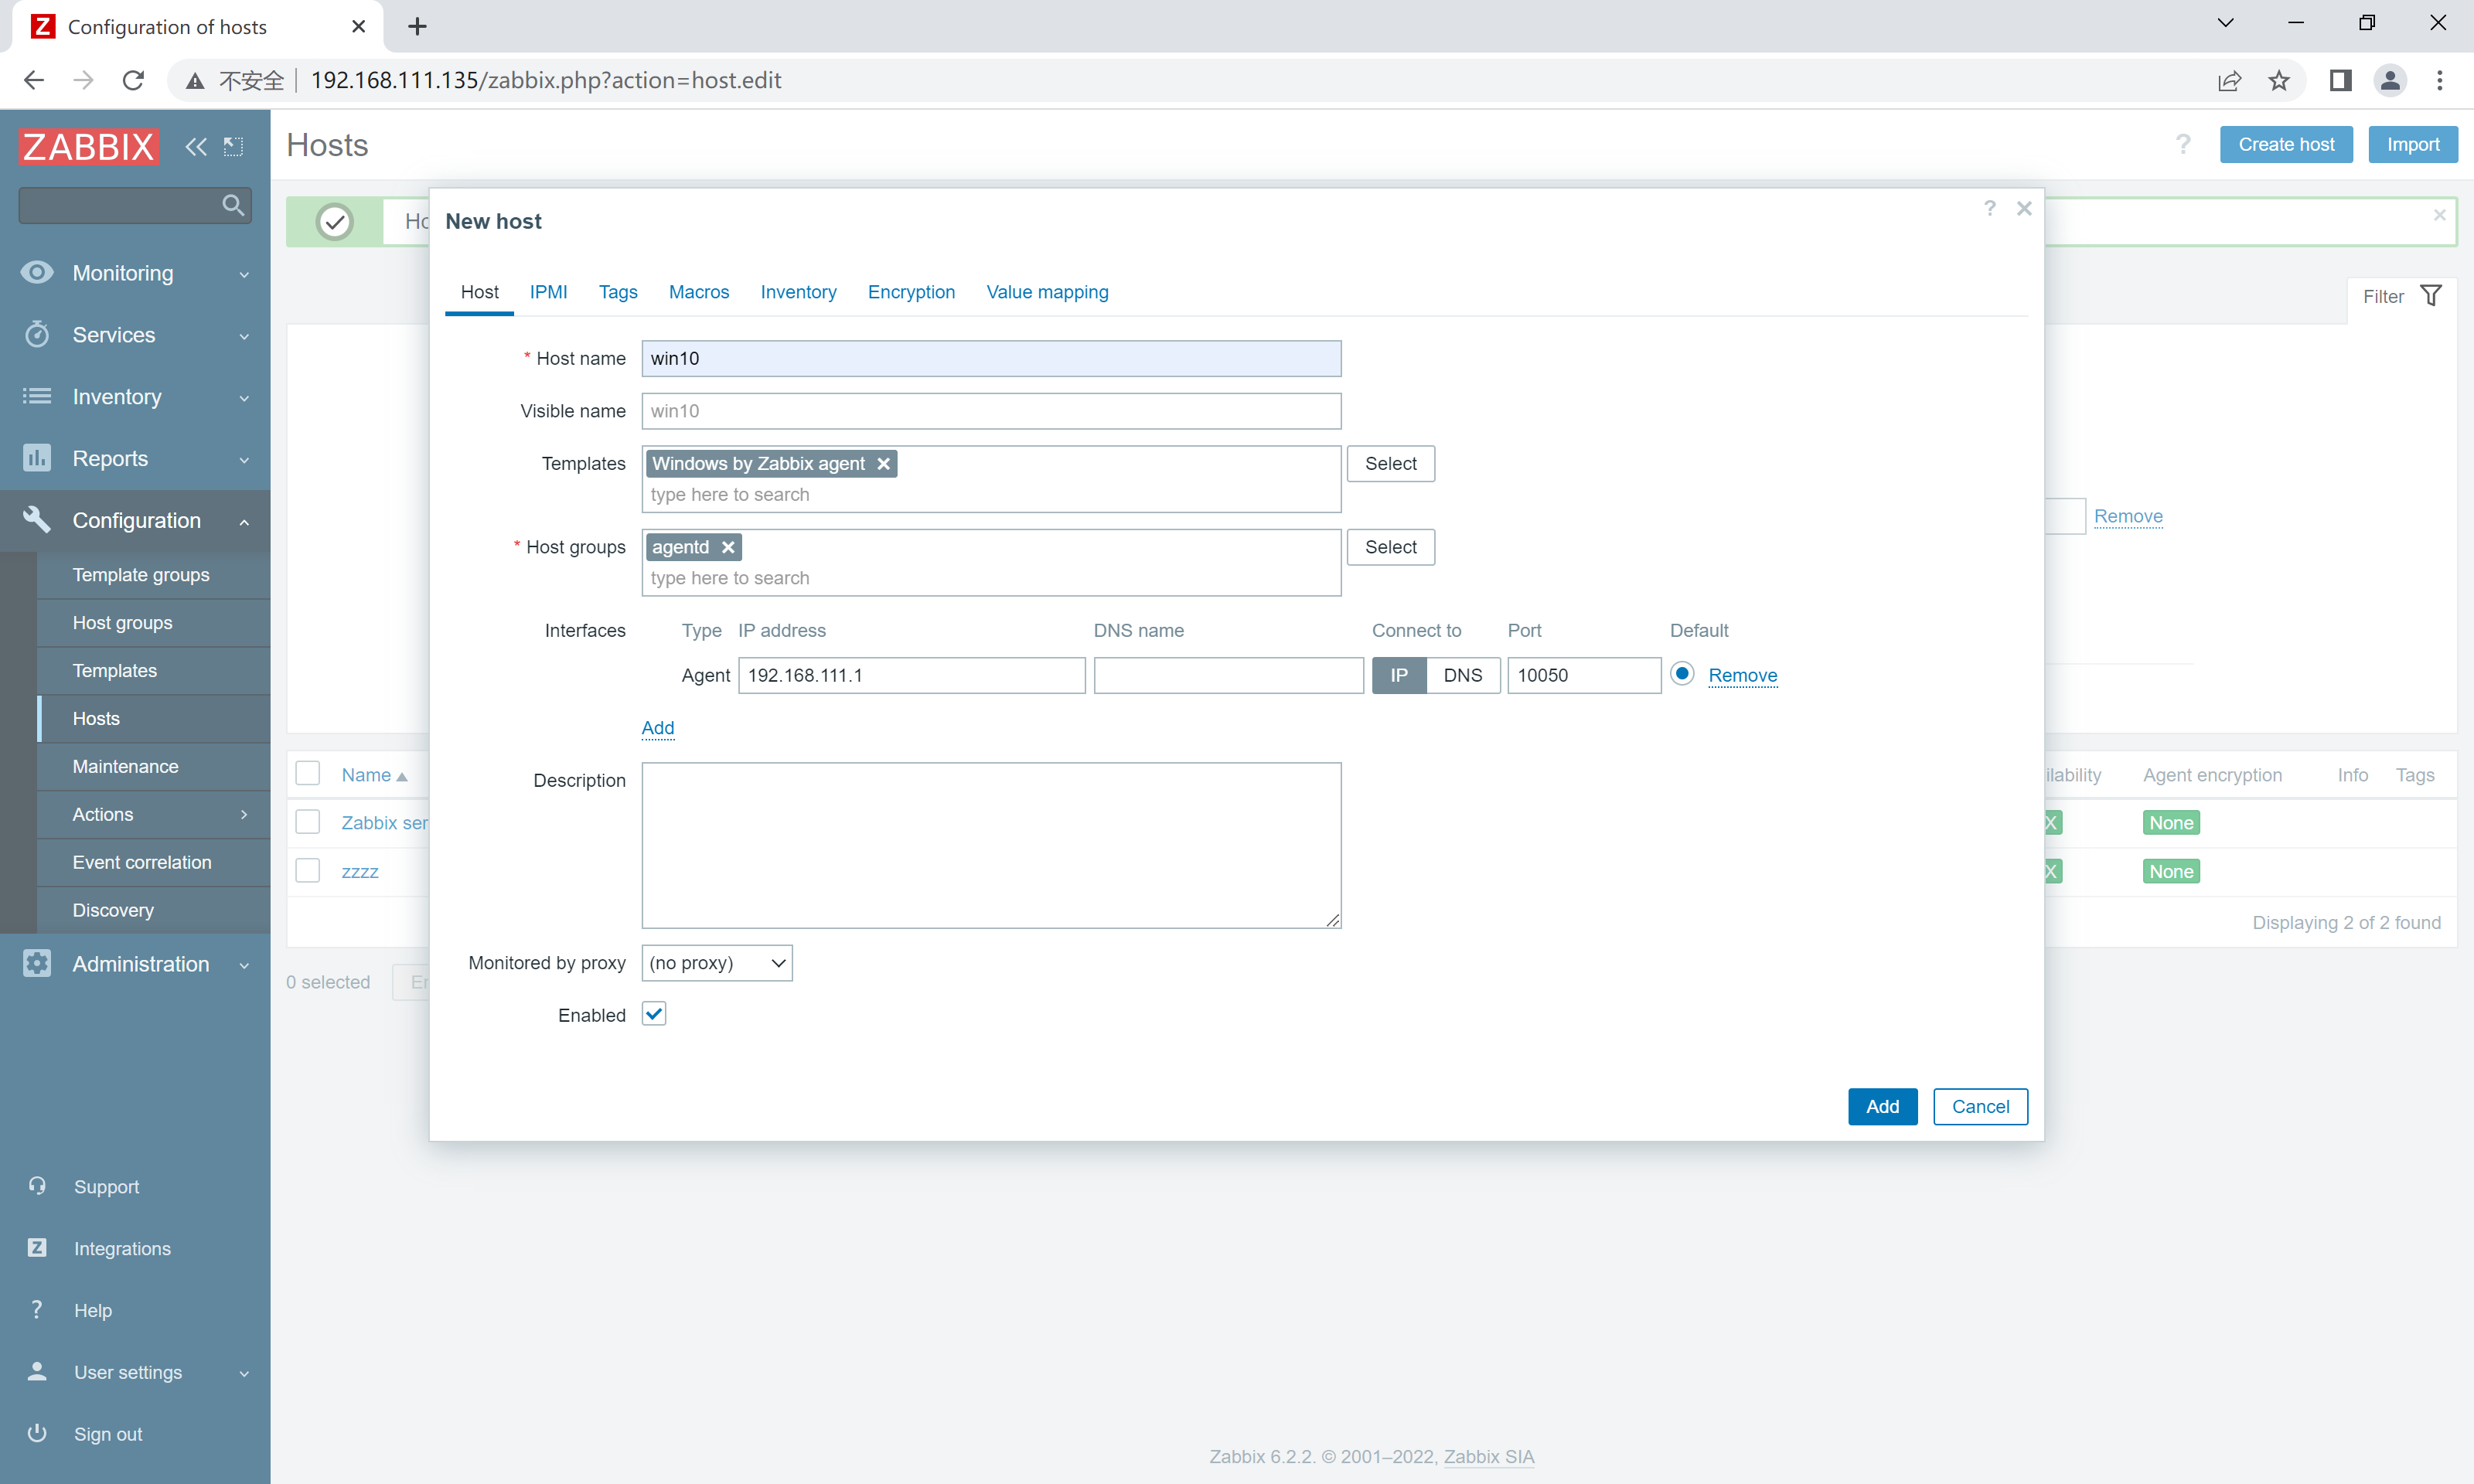This screenshot has height=1484, width=2474.
Task: Expand the Inventory sidebar menu chevron
Action: (x=244, y=398)
